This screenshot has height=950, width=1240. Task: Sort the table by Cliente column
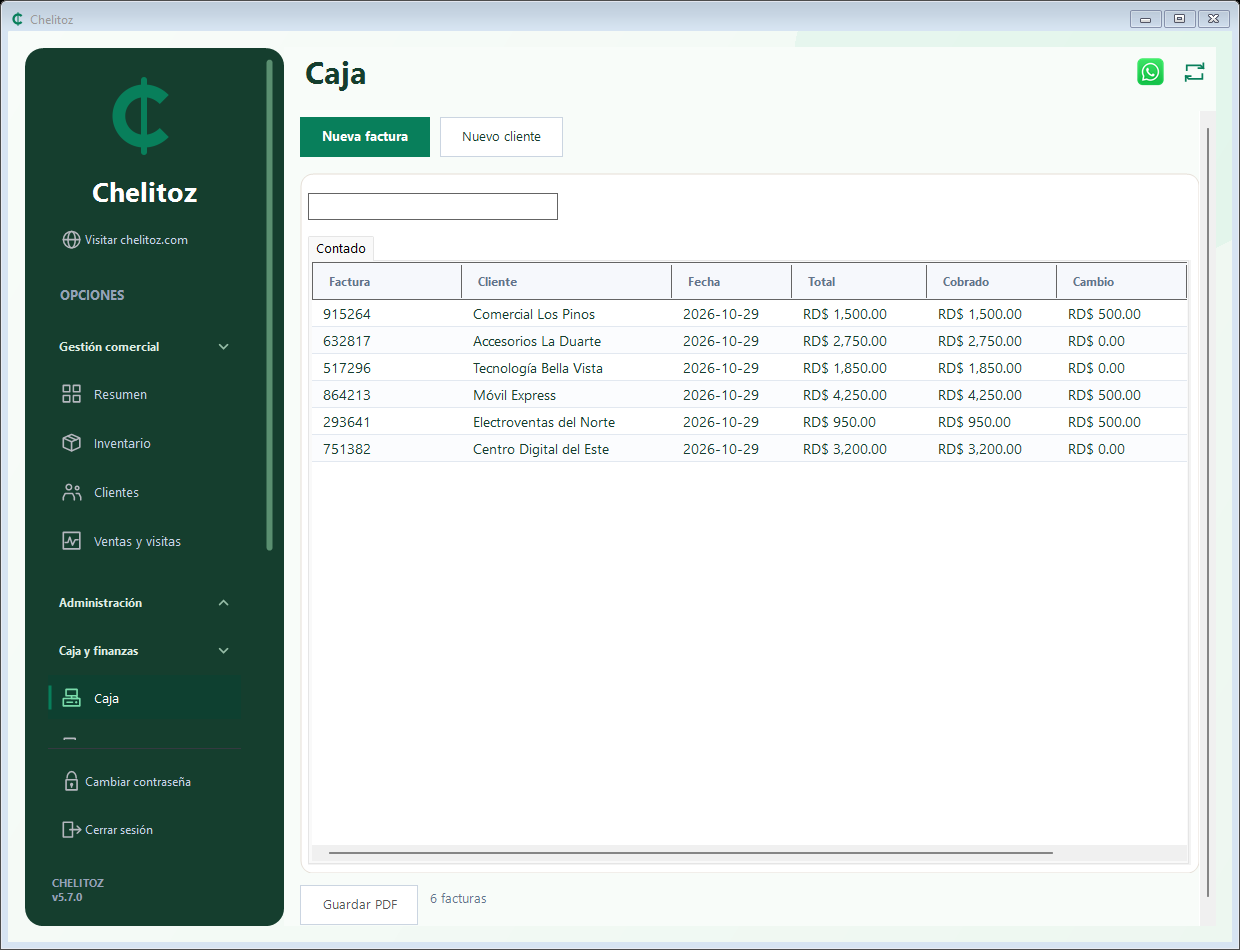point(567,281)
